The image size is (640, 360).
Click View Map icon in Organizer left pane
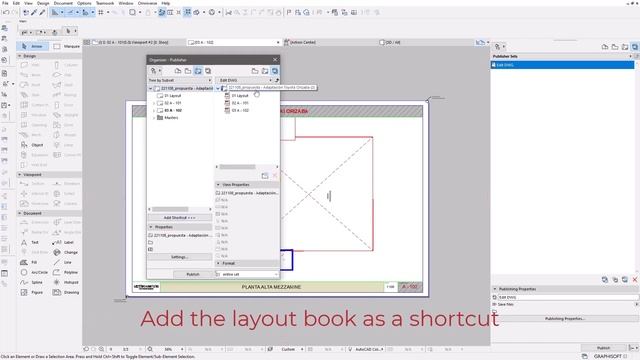point(188,71)
